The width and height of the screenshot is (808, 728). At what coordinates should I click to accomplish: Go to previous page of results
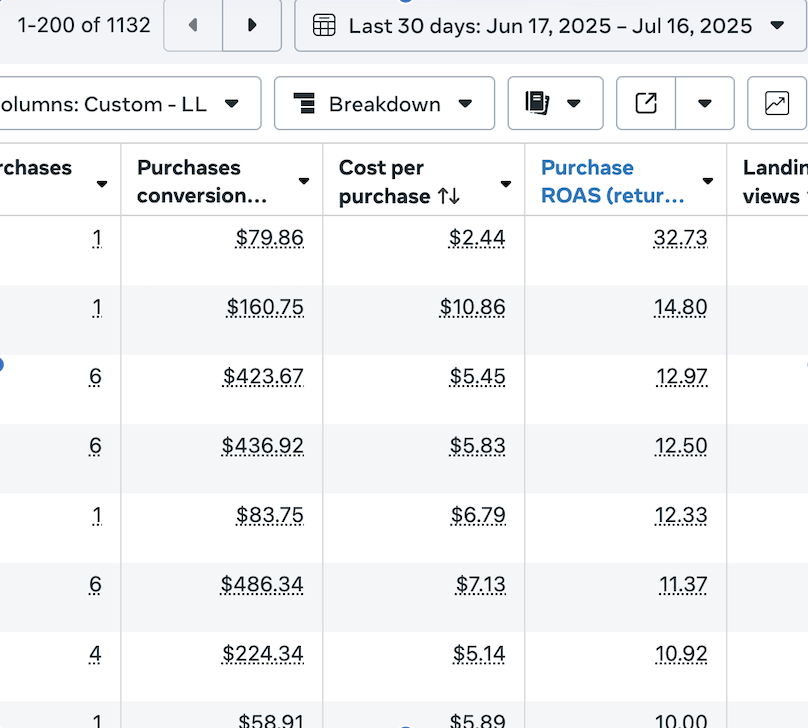coord(193,25)
